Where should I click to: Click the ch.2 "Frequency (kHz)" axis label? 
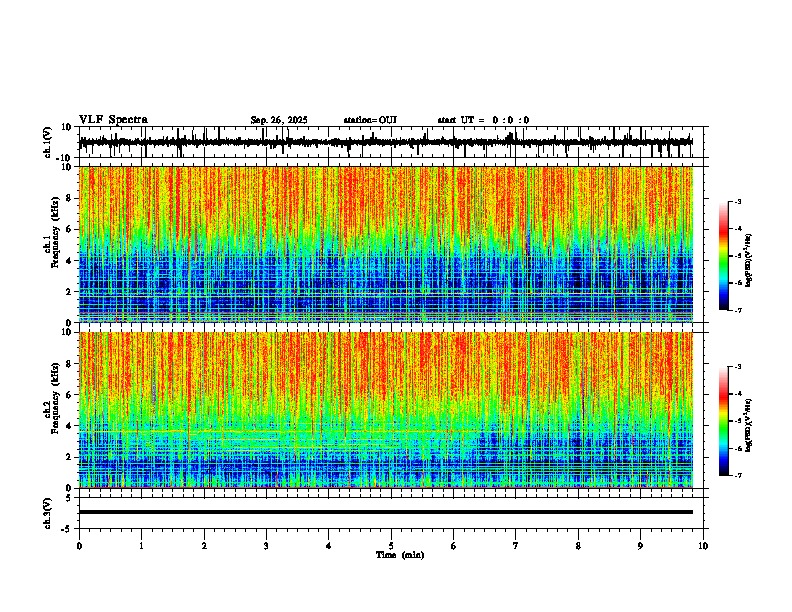coord(55,398)
